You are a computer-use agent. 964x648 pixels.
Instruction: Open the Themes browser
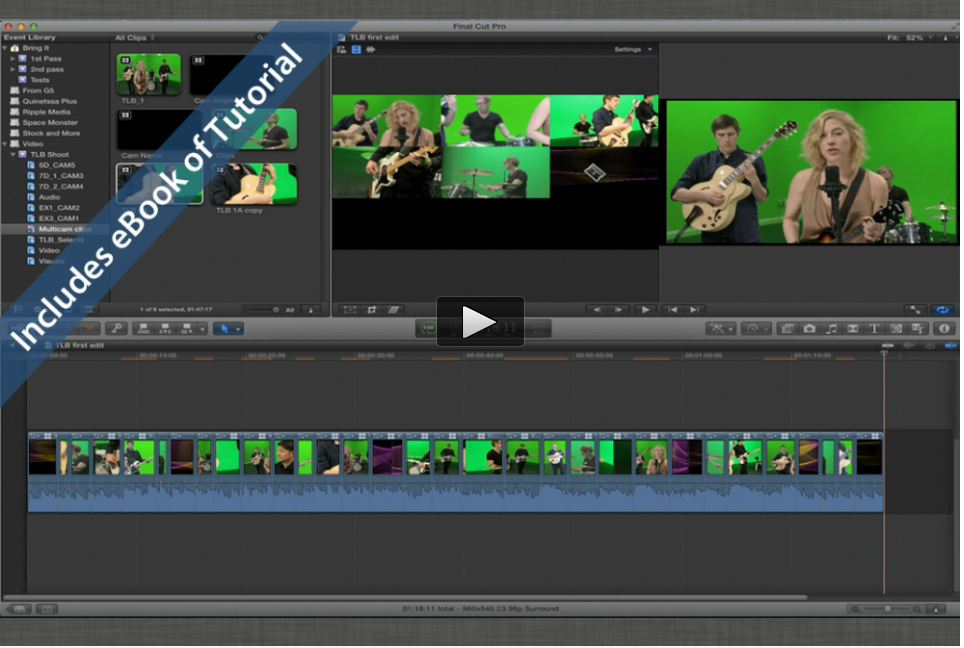click(917, 329)
